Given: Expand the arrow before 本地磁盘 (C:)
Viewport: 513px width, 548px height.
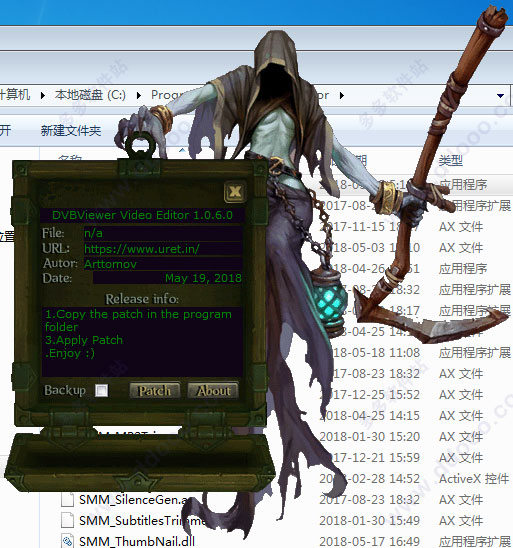Looking at the screenshot, I should [x=43, y=95].
